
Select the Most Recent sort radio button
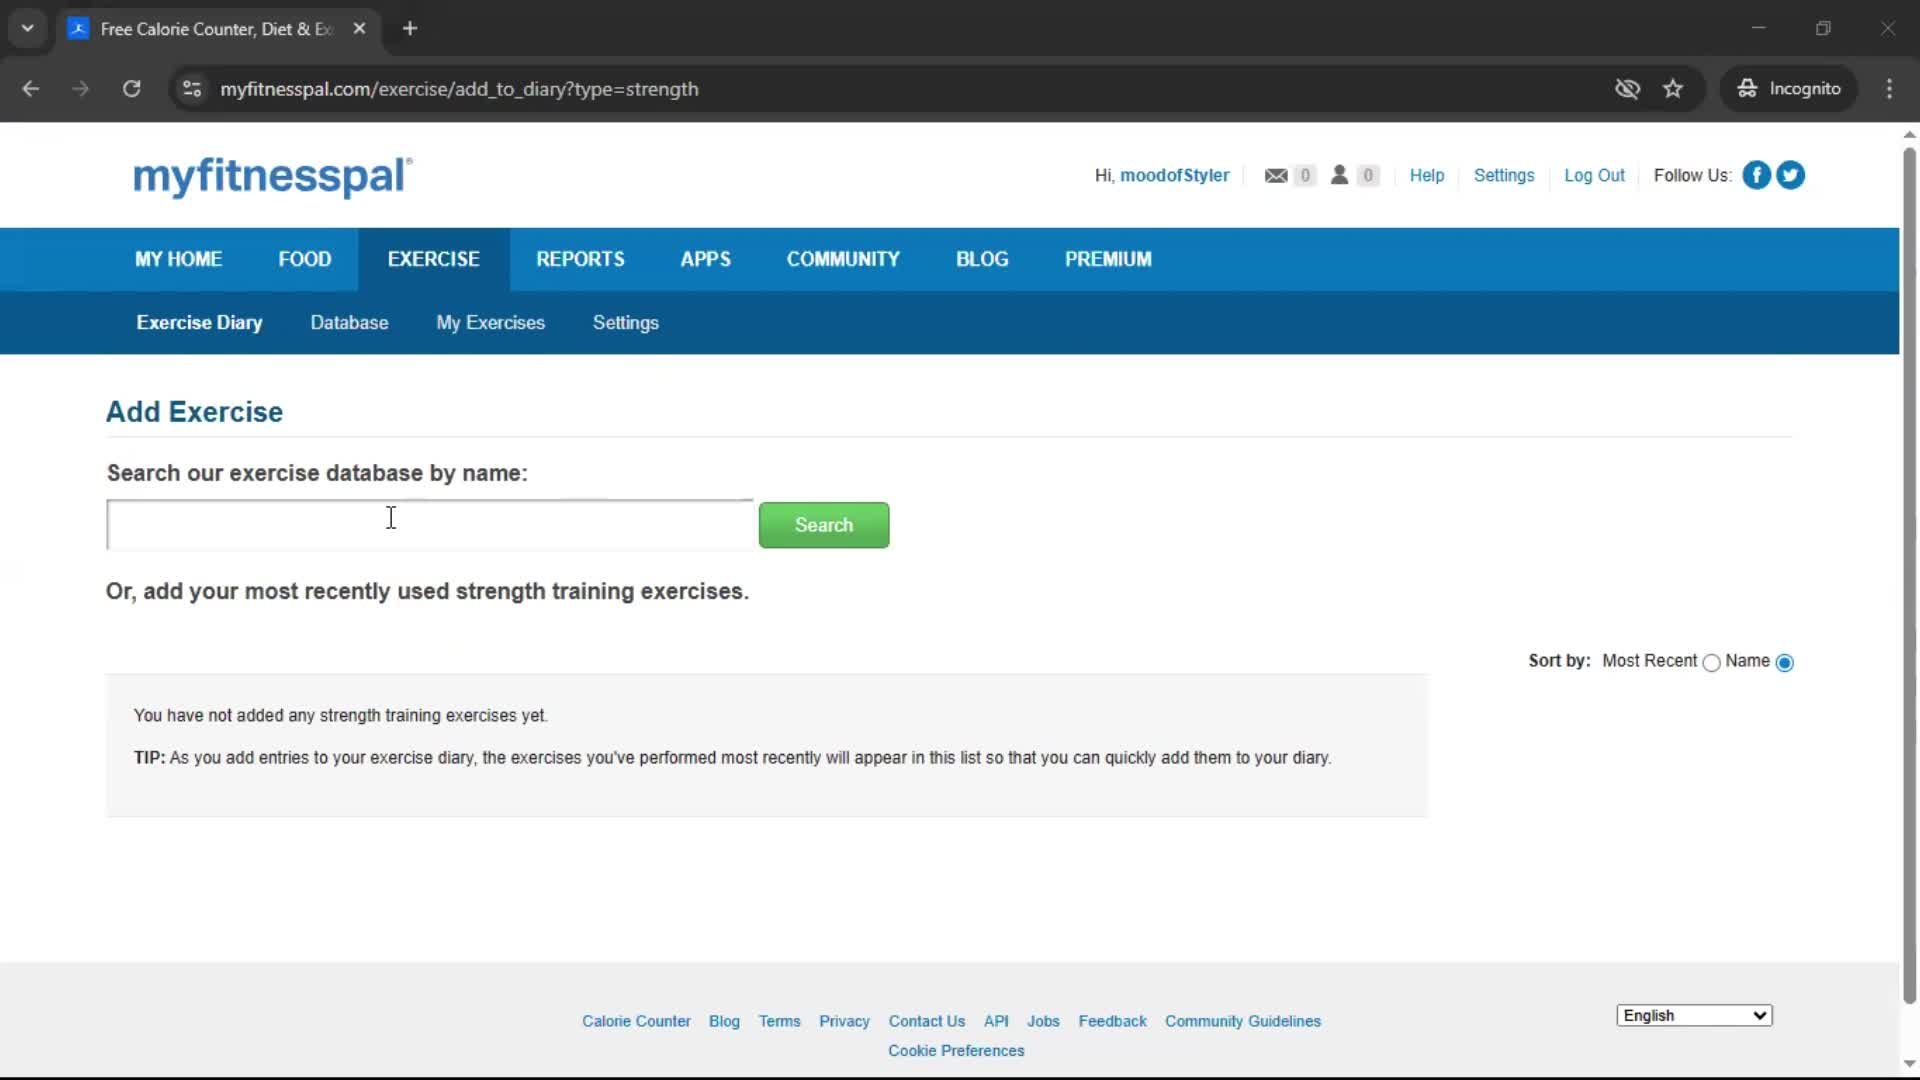(1711, 663)
